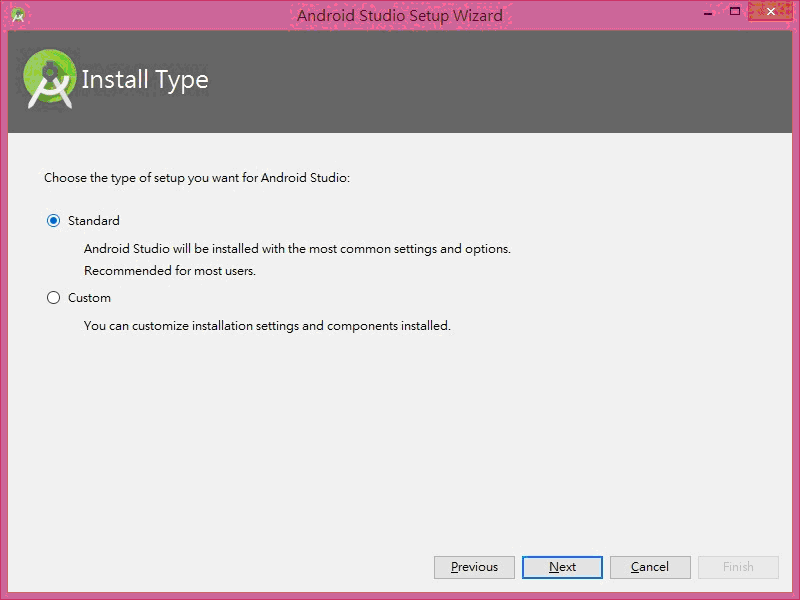Cancel the Android Studio setup wizard
This screenshot has width=800, height=600.
[x=650, y=567]
